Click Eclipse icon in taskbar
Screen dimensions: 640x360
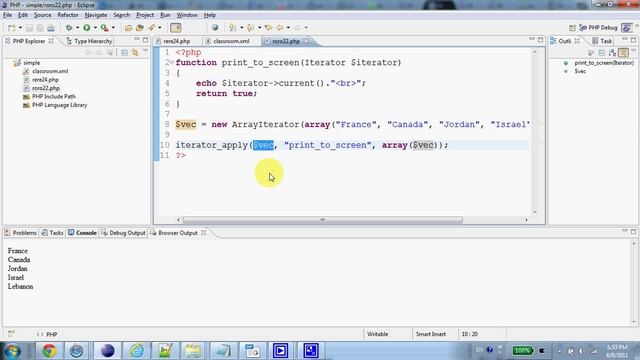(107, 351)
